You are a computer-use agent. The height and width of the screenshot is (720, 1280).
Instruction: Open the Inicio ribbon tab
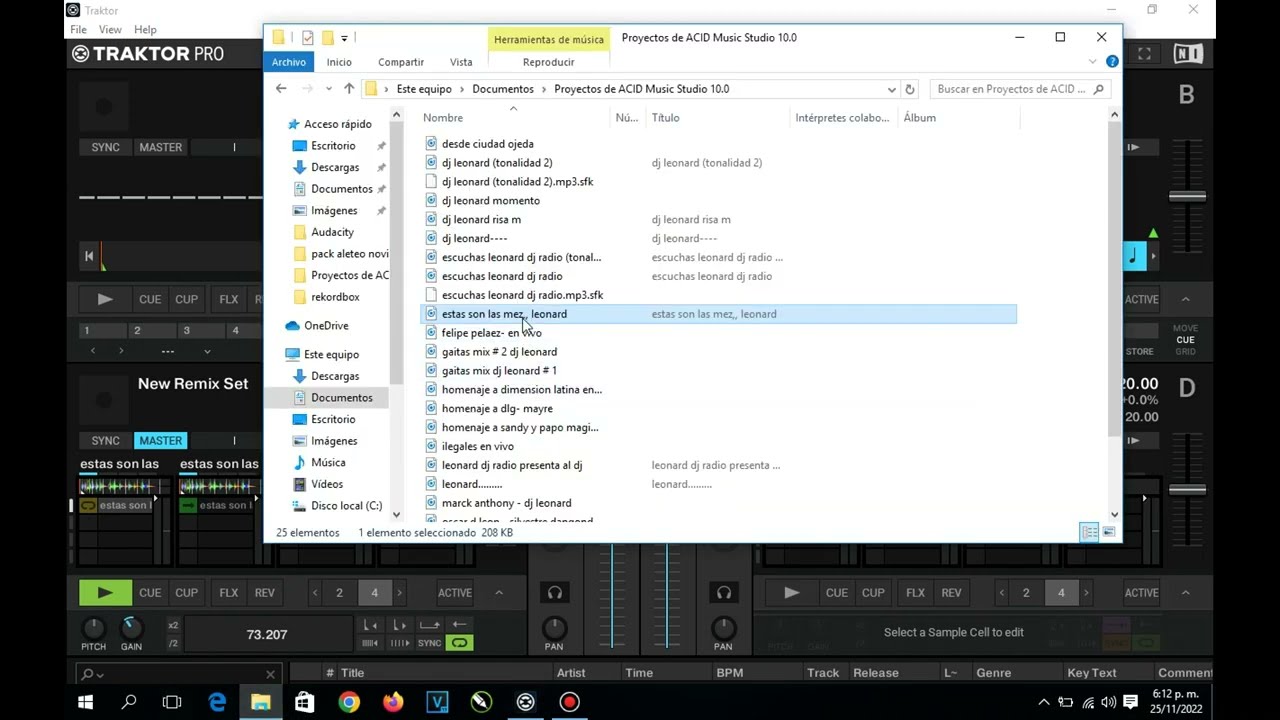click(339, 62)
